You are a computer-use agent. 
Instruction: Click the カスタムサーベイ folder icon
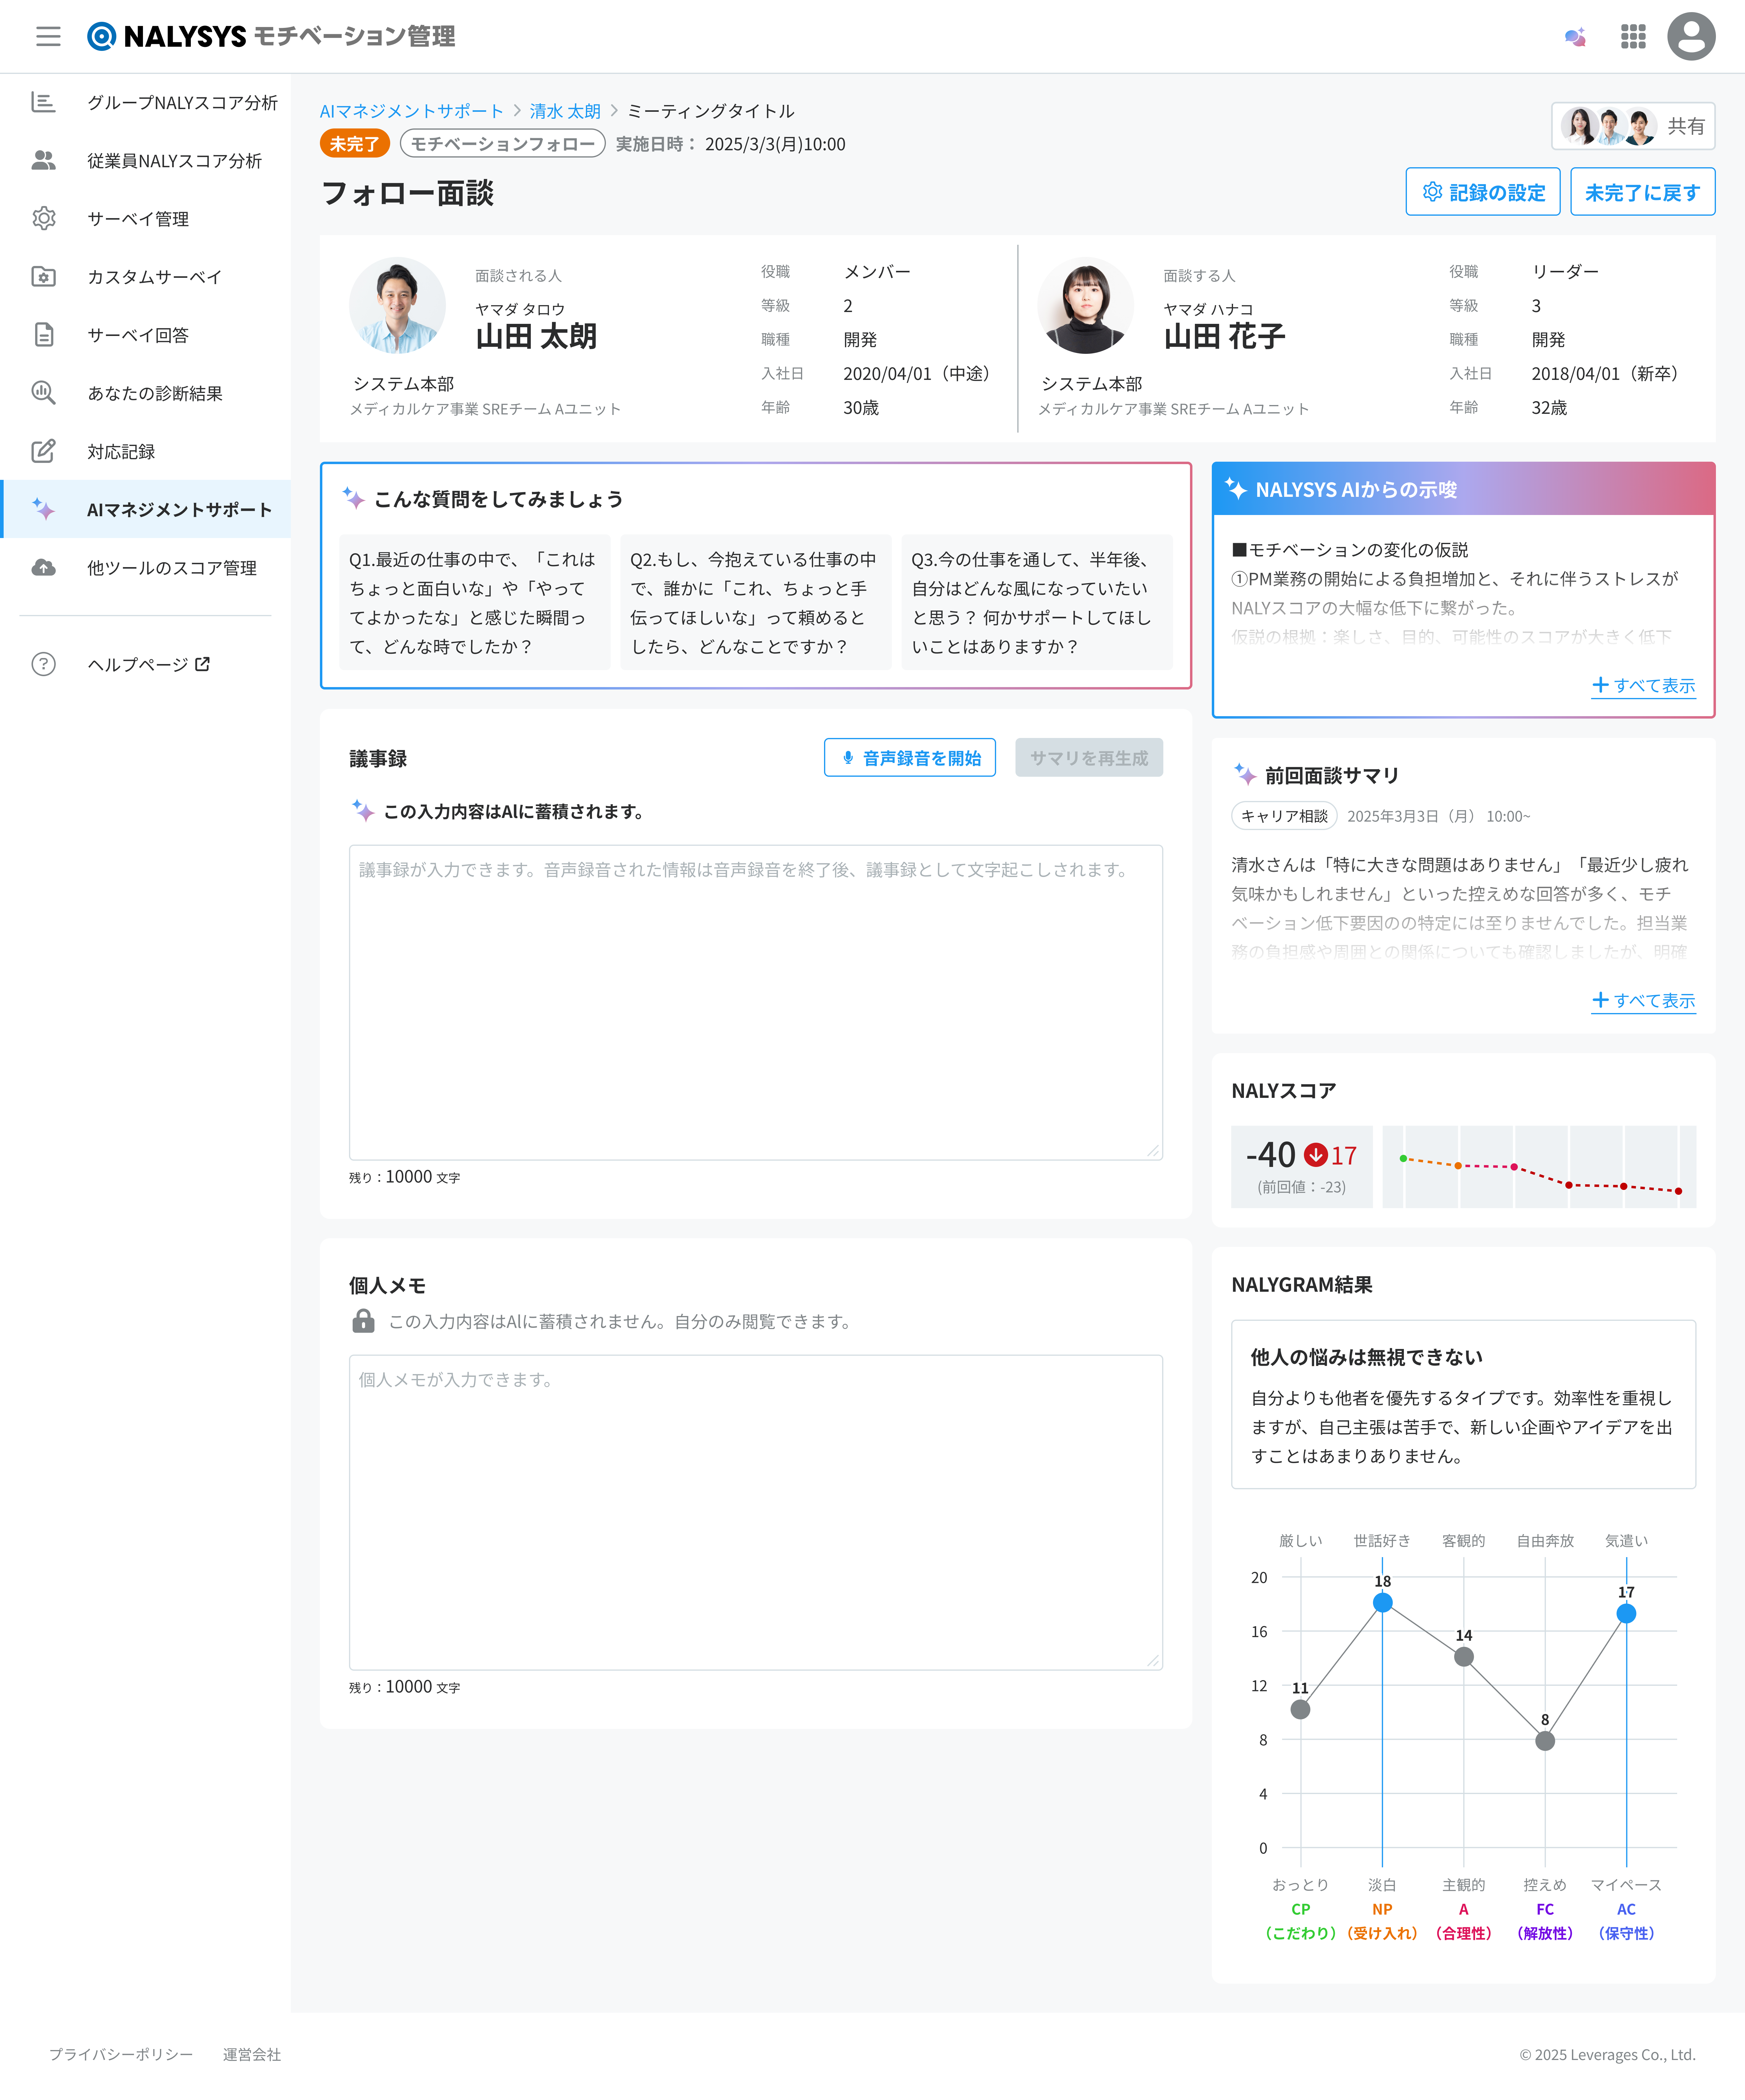(x=43, y=276)
